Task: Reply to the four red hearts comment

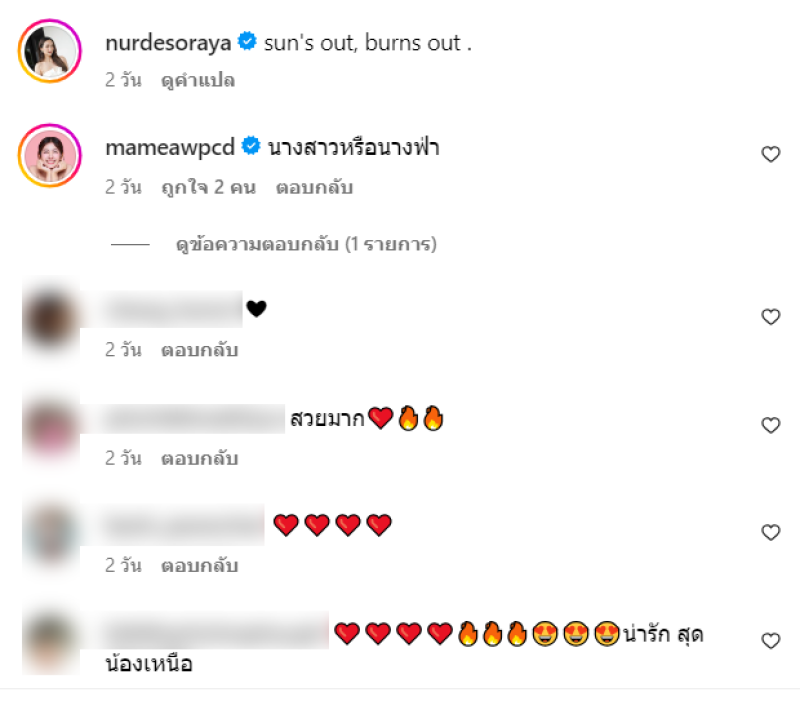Action: (199, 565)
